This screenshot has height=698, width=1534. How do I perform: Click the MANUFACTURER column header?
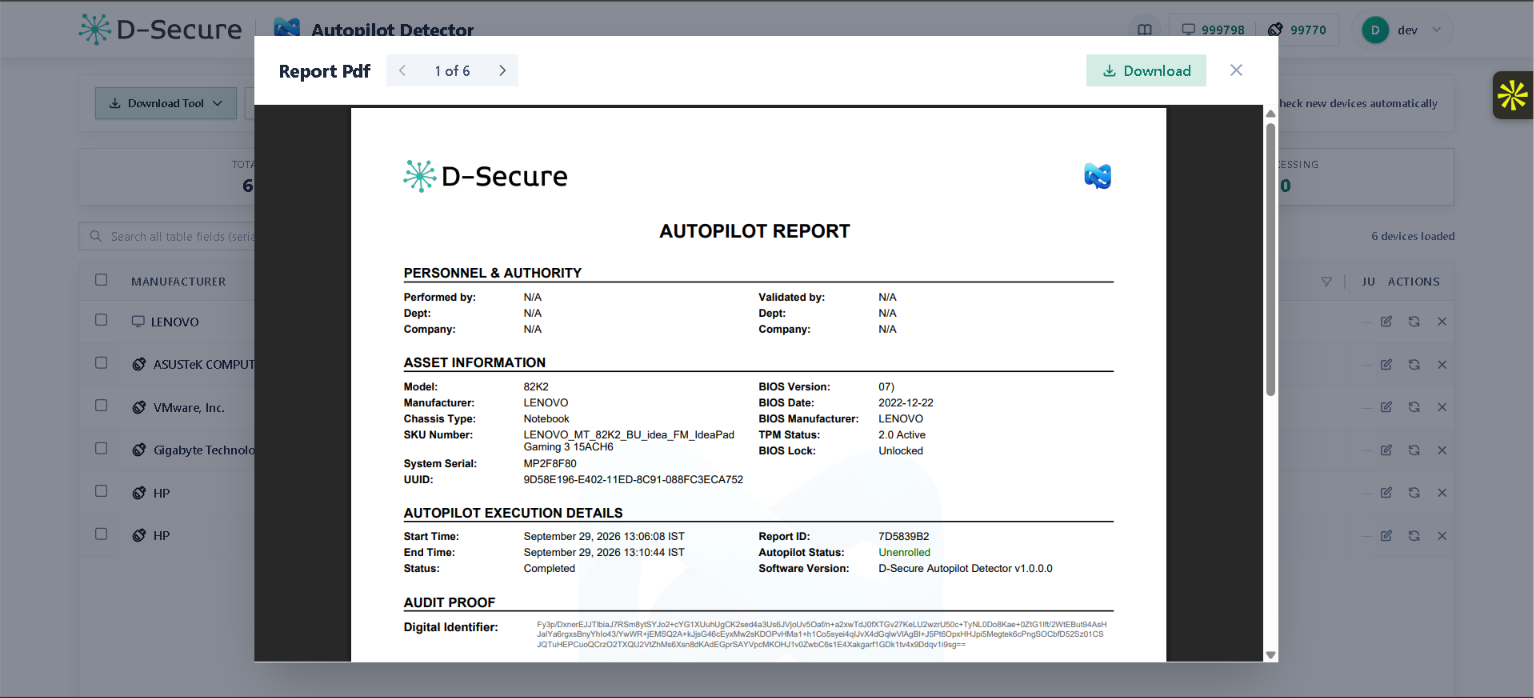pos(178,282)
